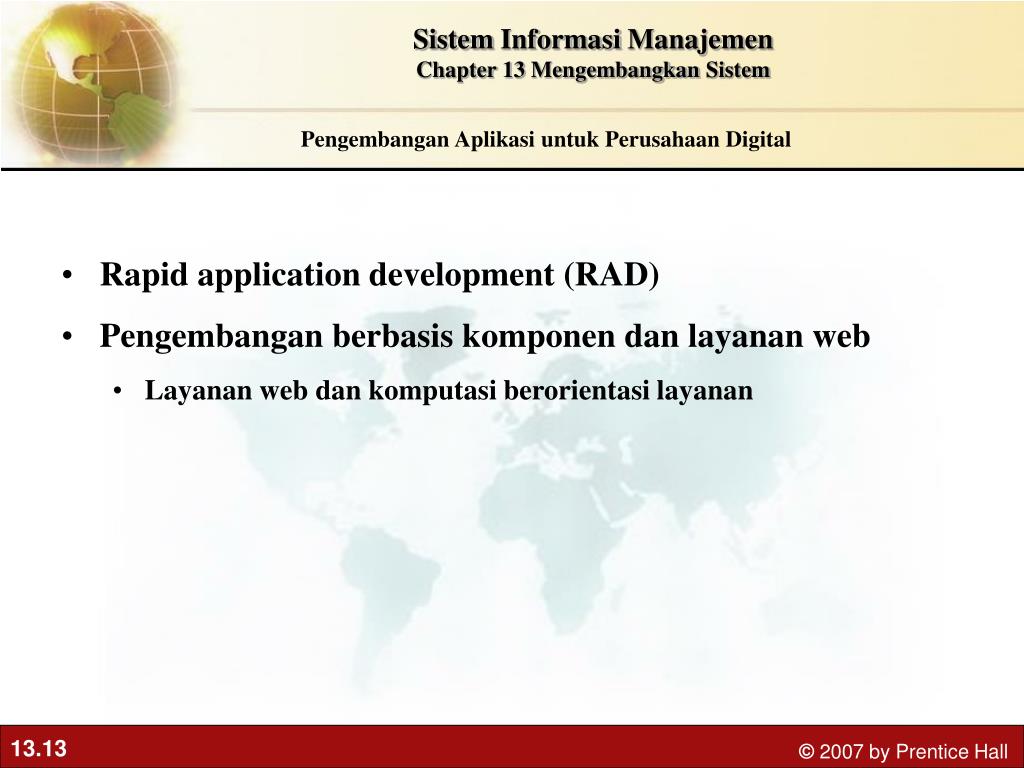Click heading 'Pengembangan Aplikasi untuk Perusahaan Digital'

coord(545,139)
